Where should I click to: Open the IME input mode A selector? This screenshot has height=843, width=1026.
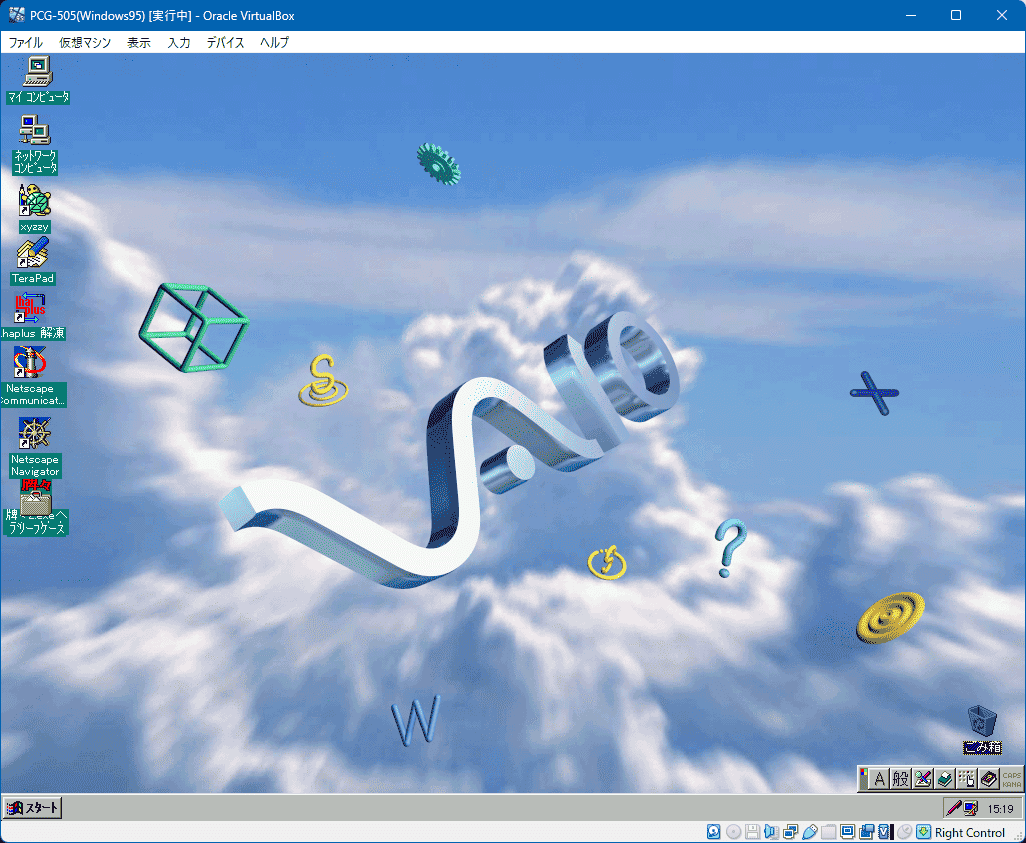pos(879,779)
